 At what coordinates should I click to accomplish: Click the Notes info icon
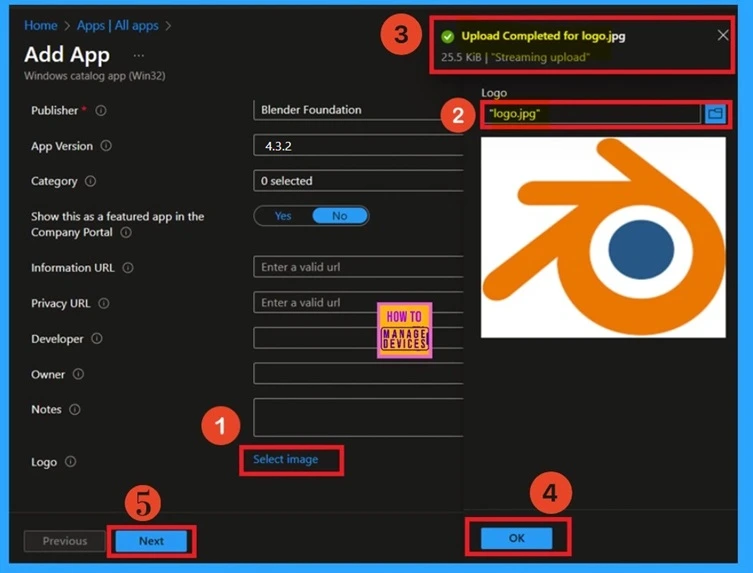point(74,409)
